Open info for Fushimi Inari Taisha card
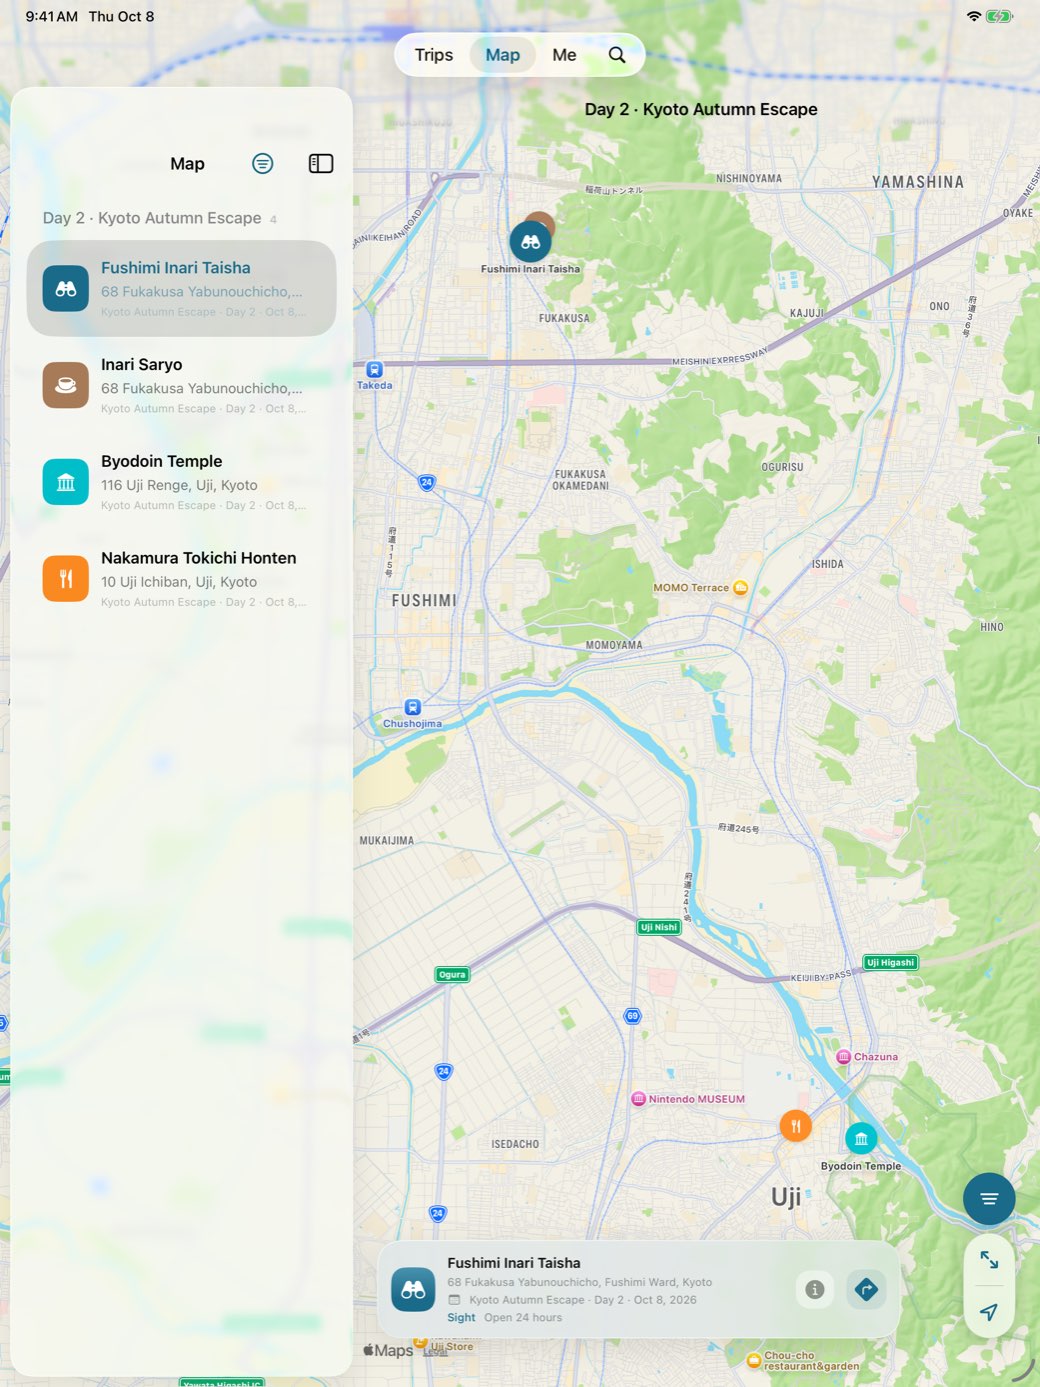Viewport: 1040px width, 1387px height. [x=815, y=1289]
